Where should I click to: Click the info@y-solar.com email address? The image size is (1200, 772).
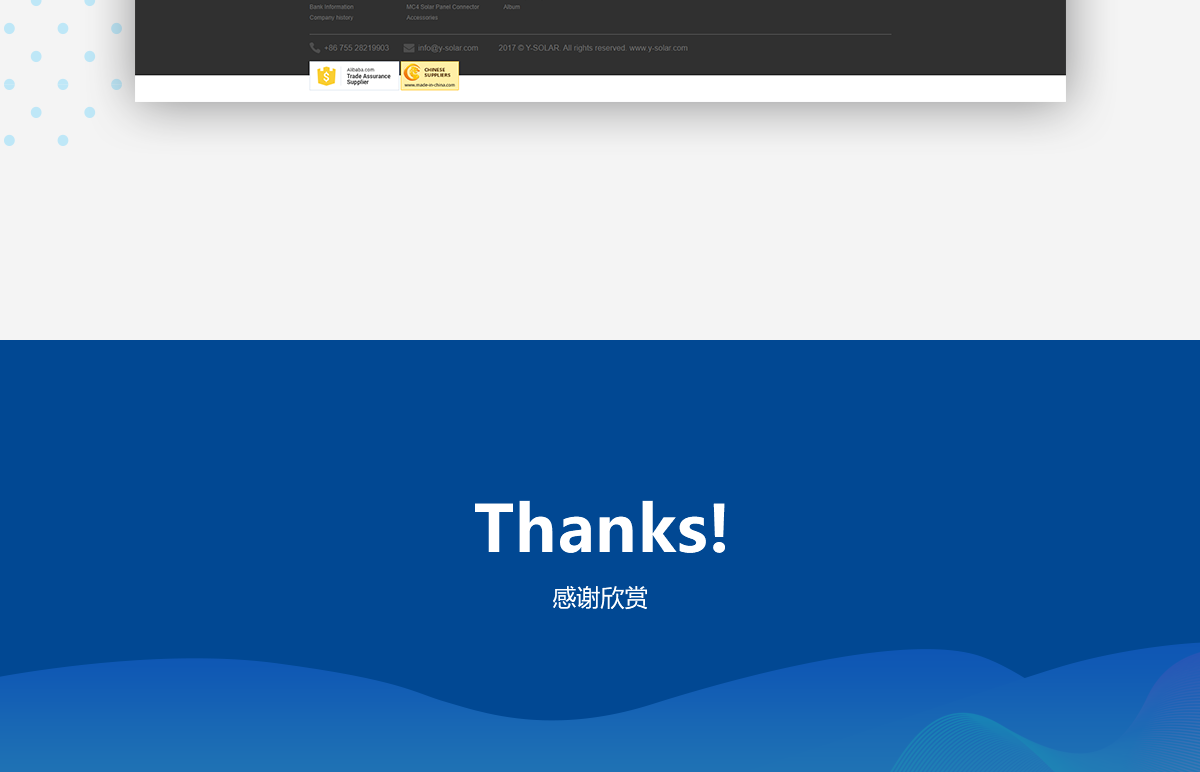coord(448,48)
